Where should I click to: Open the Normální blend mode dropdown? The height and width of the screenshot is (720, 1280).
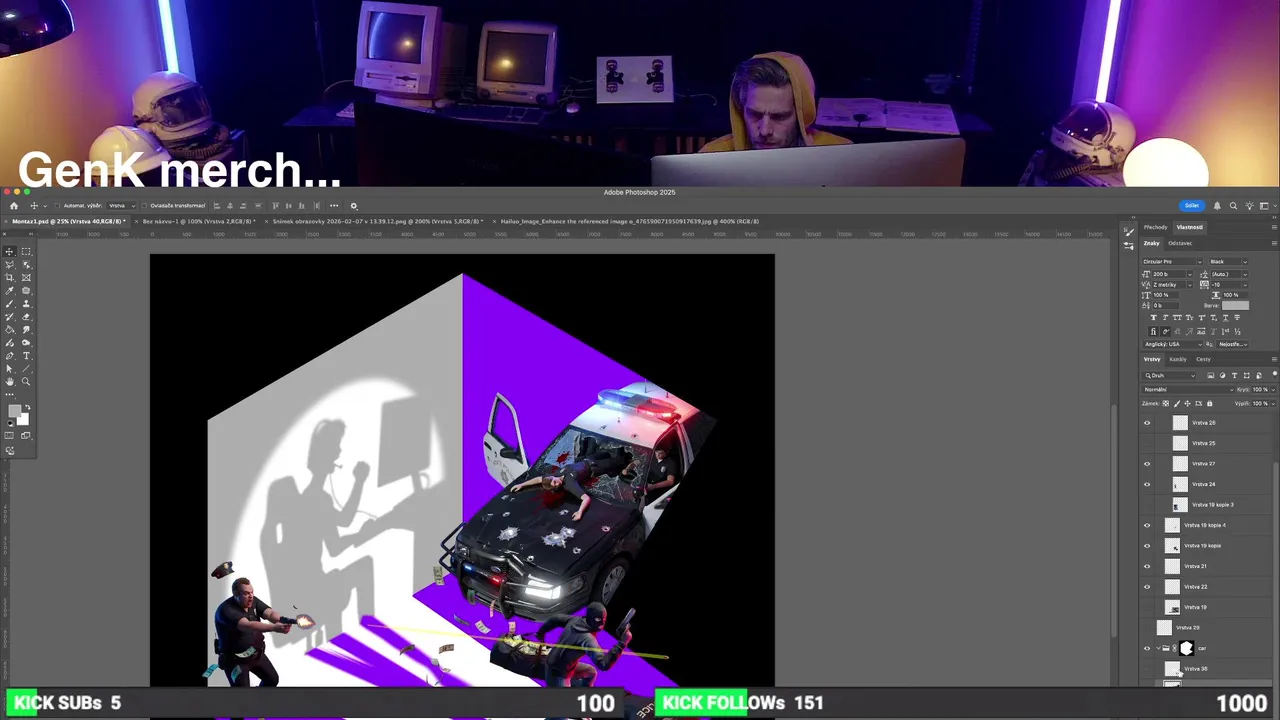tap(1188, 389)
